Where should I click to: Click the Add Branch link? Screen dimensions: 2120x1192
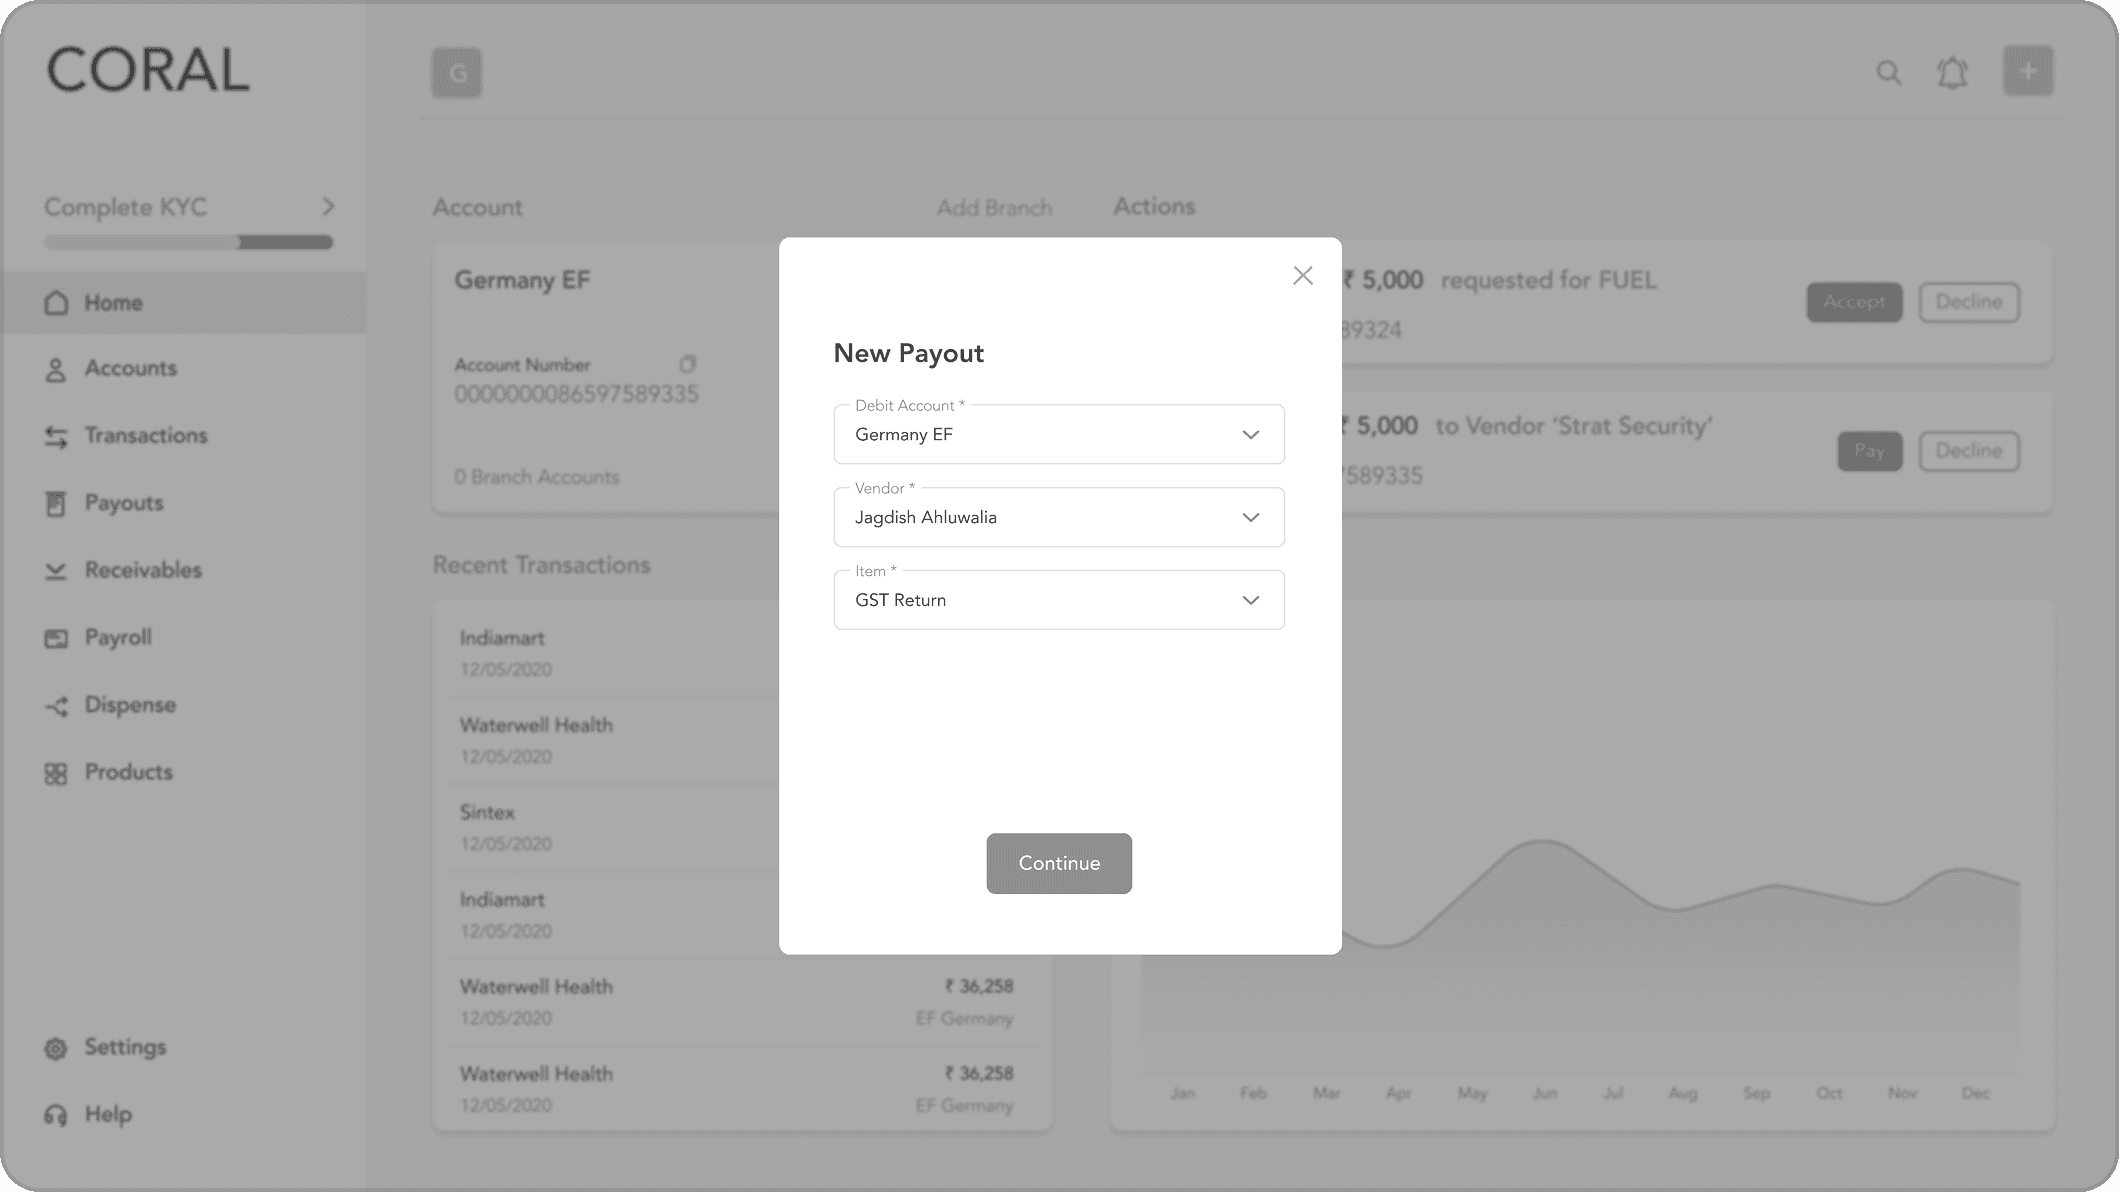[994, 208]
